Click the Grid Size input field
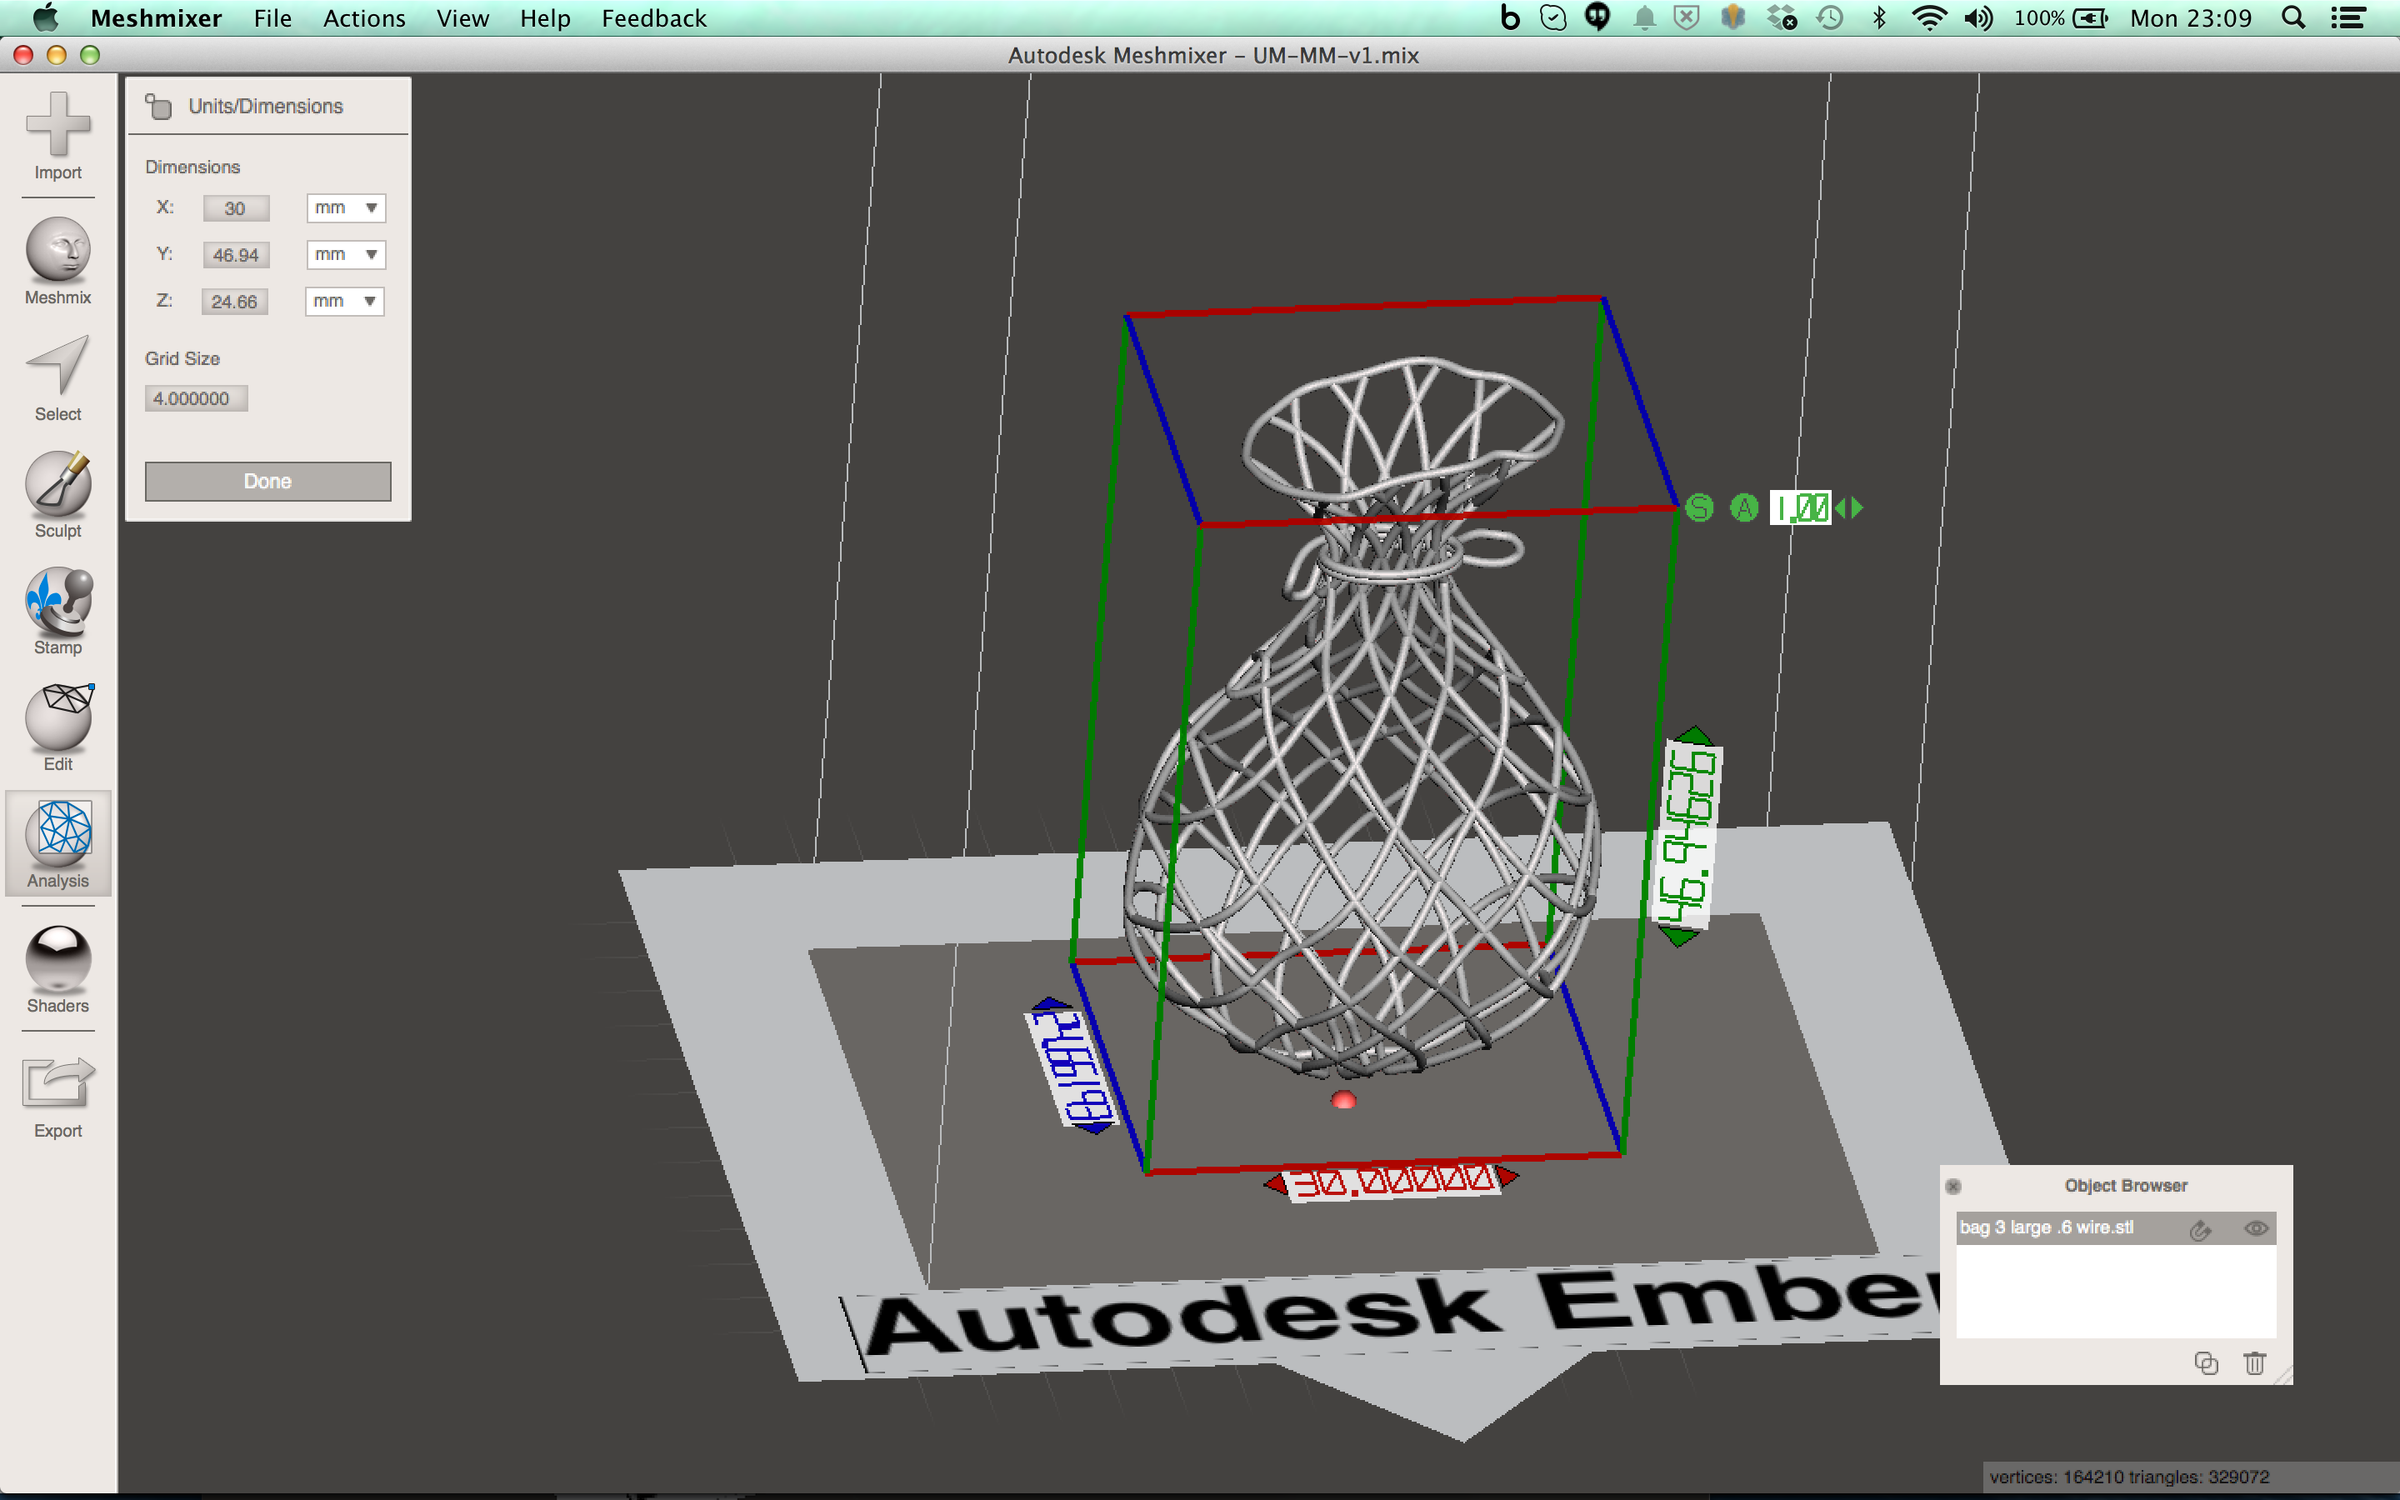Image resolution: width=2400 pixels, height=1500 pixels. [195, 397]
